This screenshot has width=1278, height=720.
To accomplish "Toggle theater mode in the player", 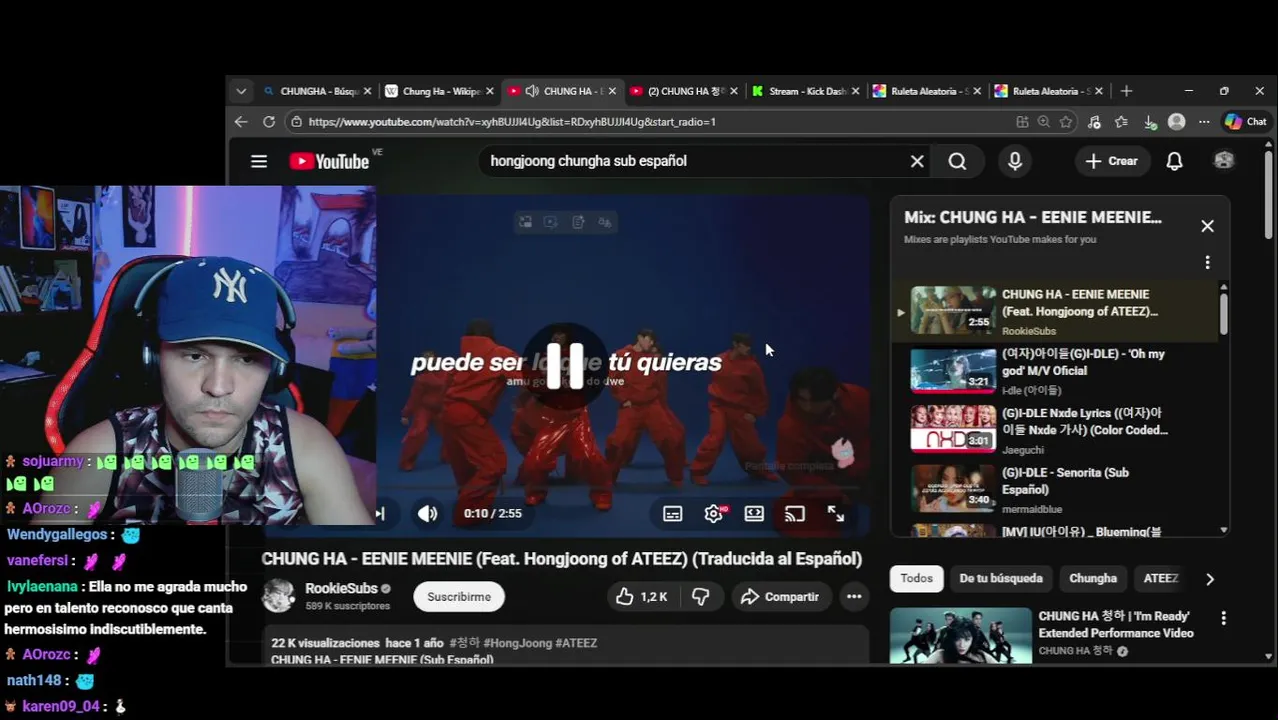I will 754,513.
